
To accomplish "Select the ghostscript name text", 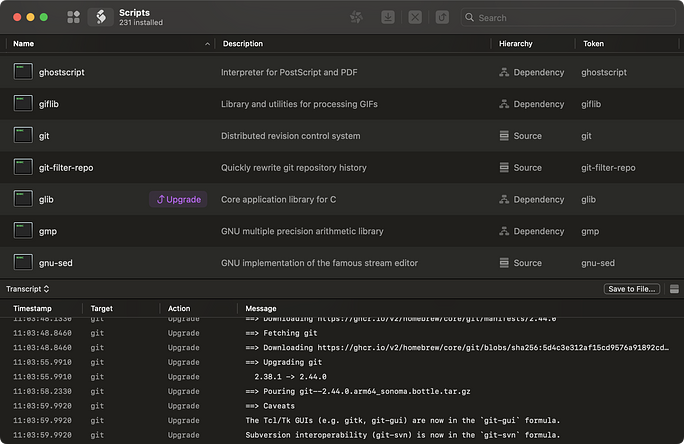I will tap(62, 72).
